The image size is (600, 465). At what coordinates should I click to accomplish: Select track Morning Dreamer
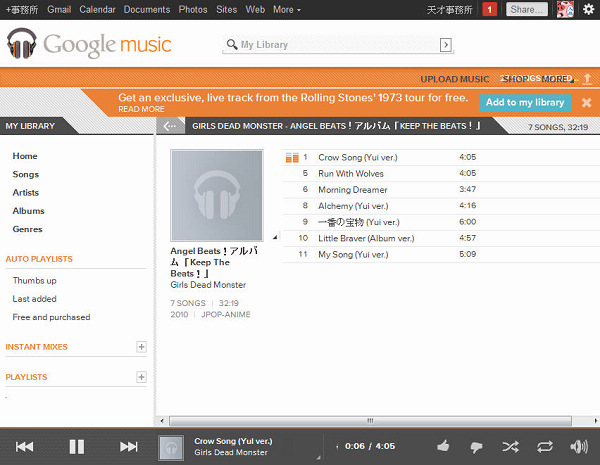441,189
